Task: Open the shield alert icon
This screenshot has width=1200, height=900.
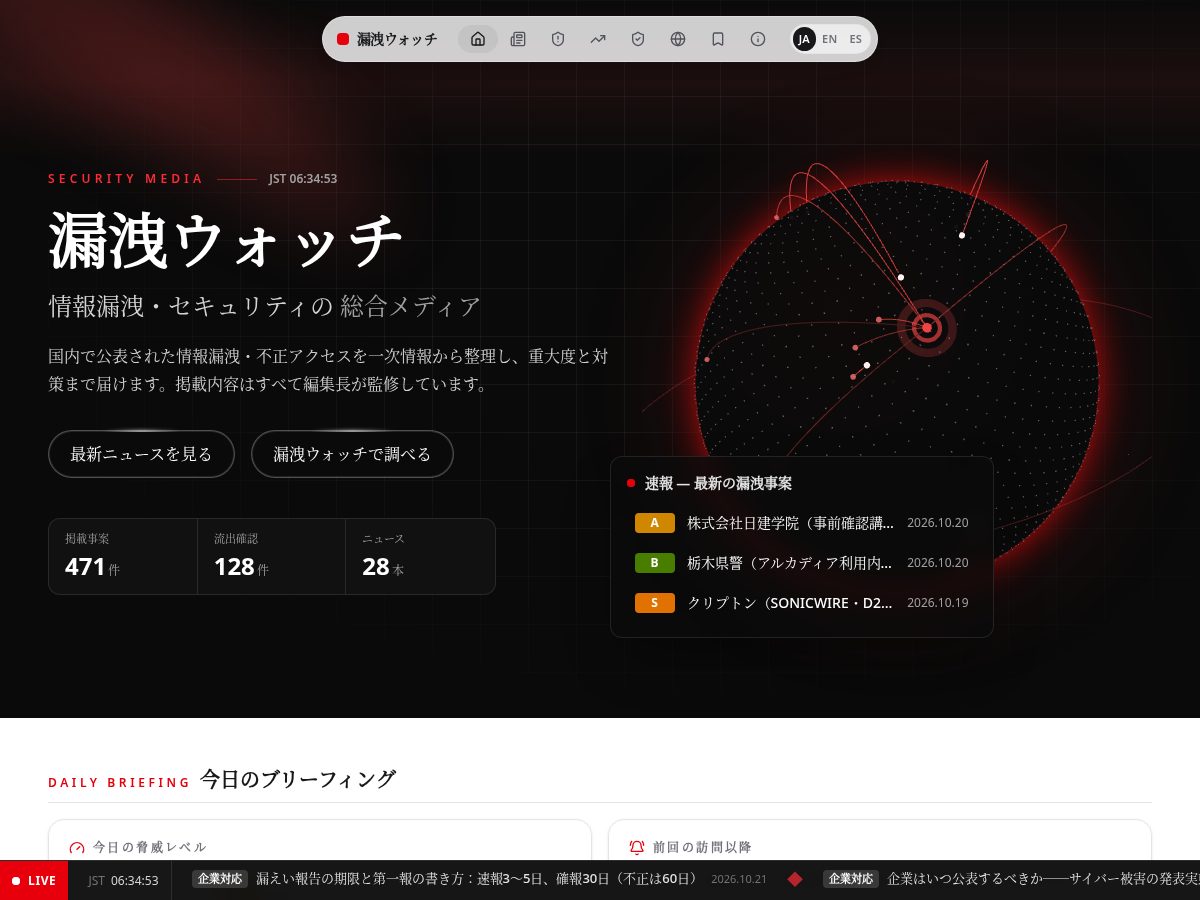Action: coord(558,39)
